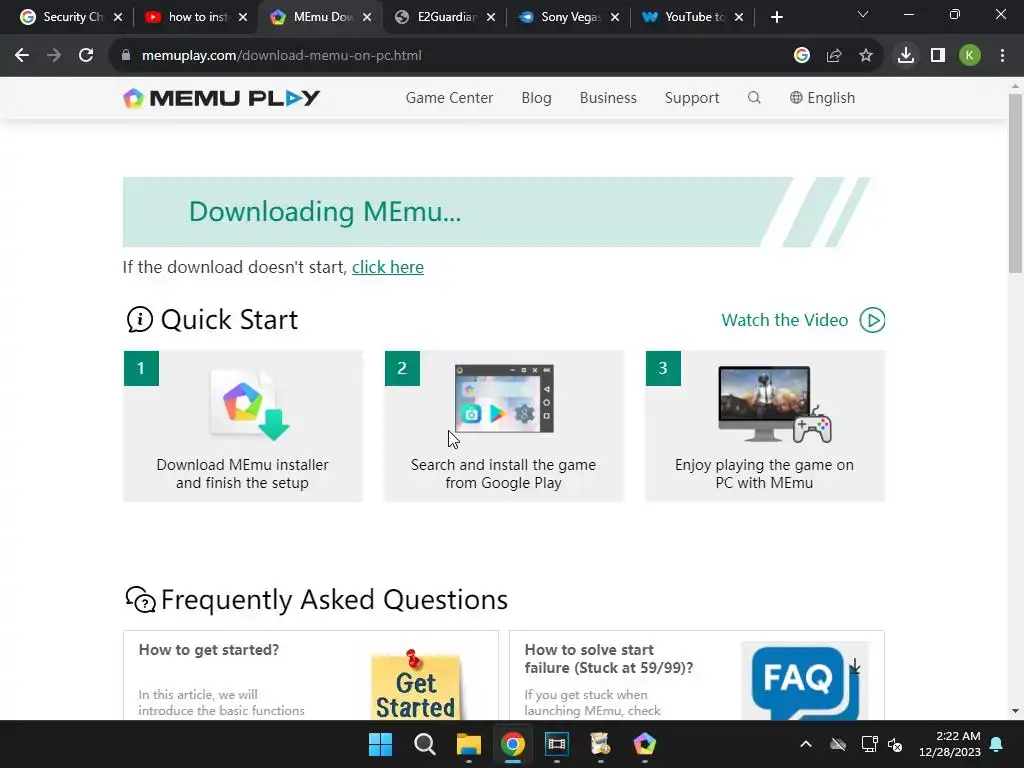This screenshot has height=768, width=1024.
Task: Click the Google icon in address bar
Action: point(802,56)
